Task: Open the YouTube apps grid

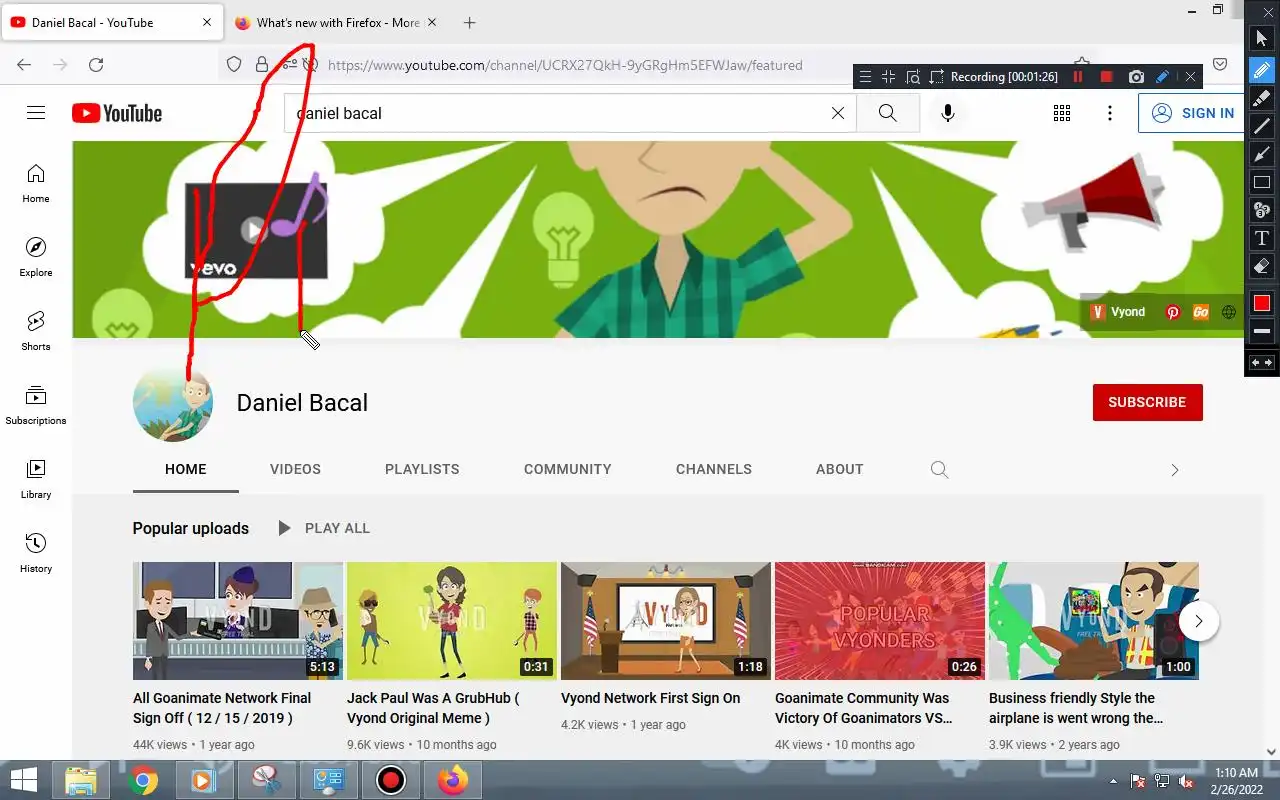Action: coord(1062,113)
